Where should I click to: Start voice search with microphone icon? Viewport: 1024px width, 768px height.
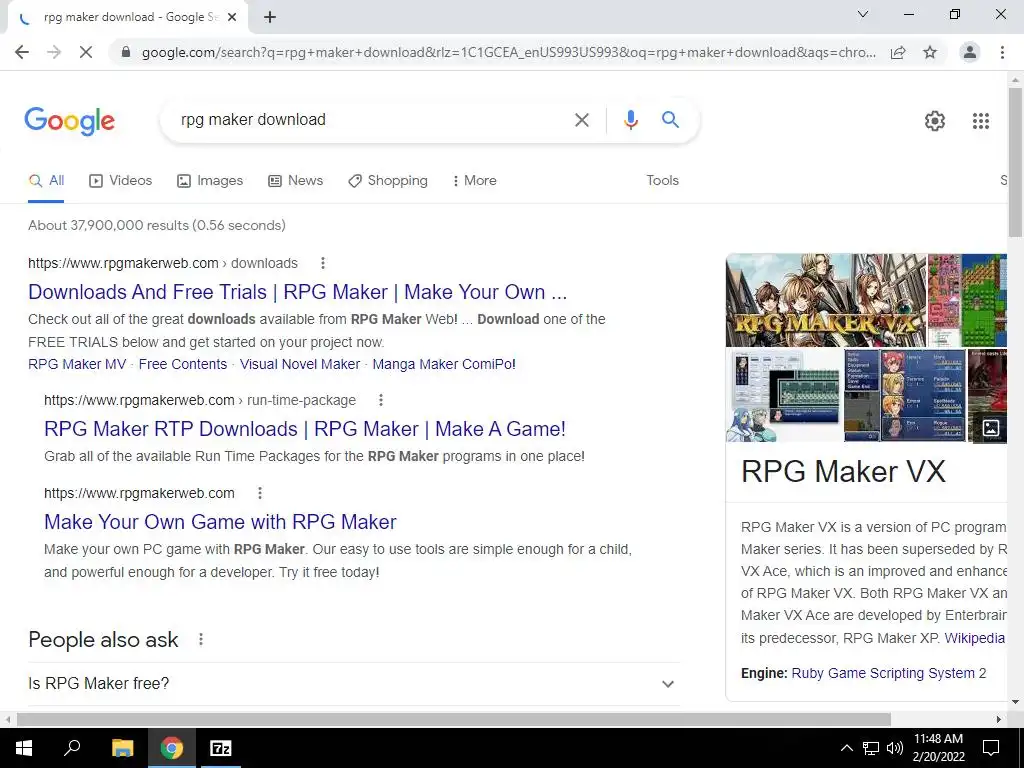[x=630, y=120]
